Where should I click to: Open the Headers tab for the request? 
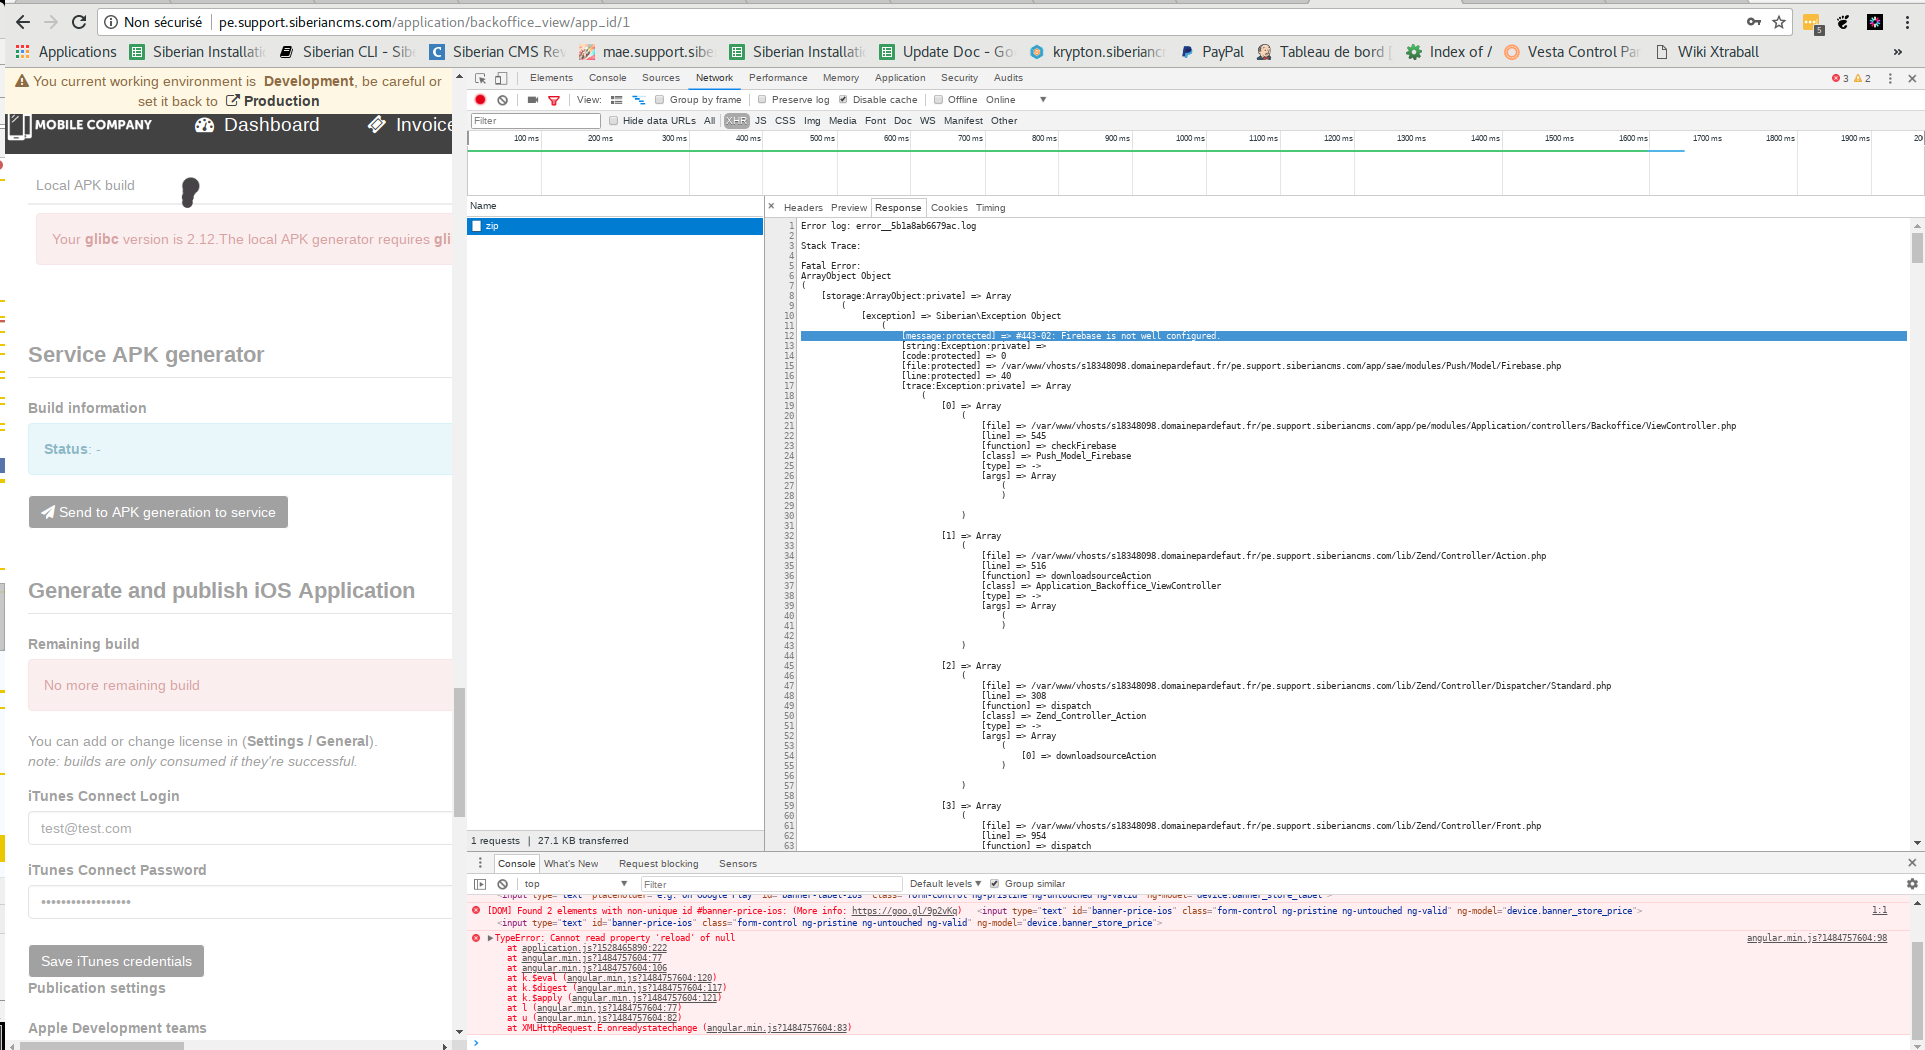click(803, 208)
